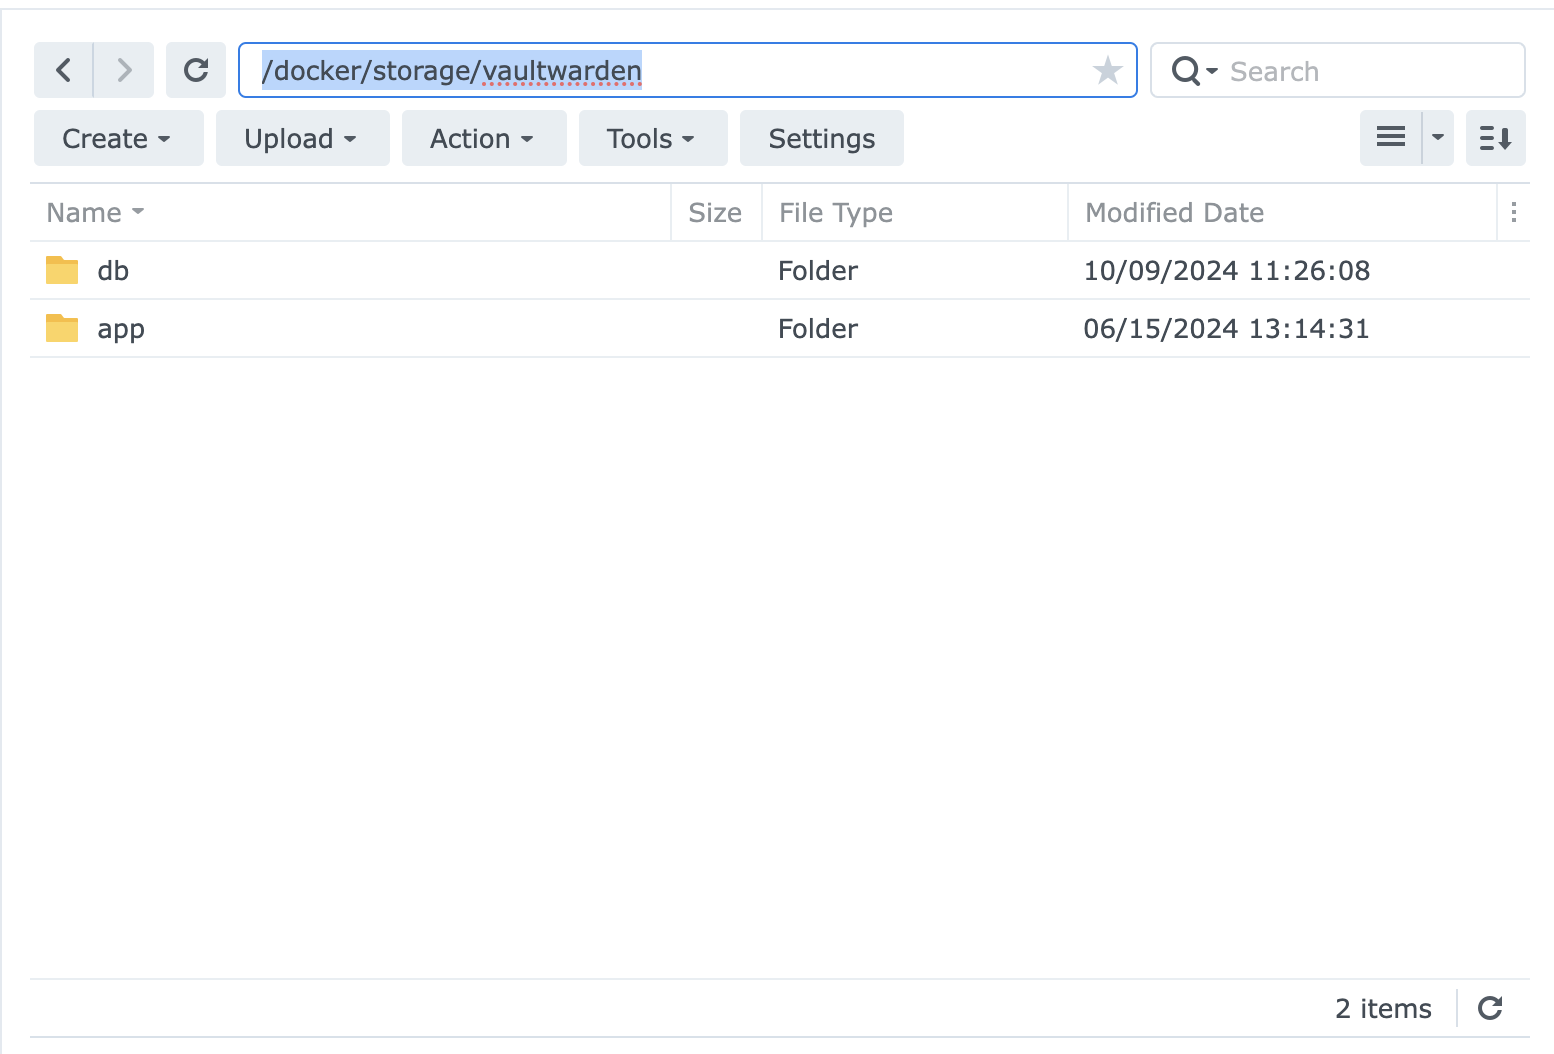Switch to list view mode
Screen dimensions: 1554x1054
1391,138
